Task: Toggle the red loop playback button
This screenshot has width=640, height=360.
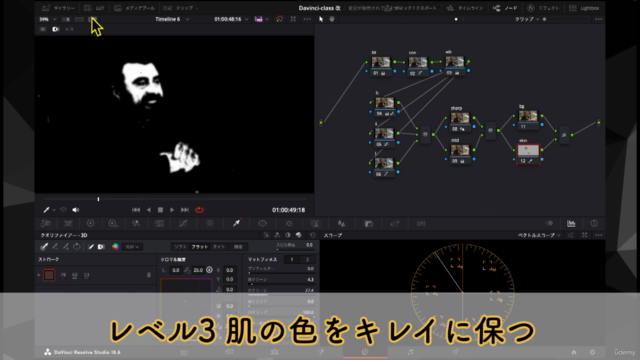Action: [199, 210]
